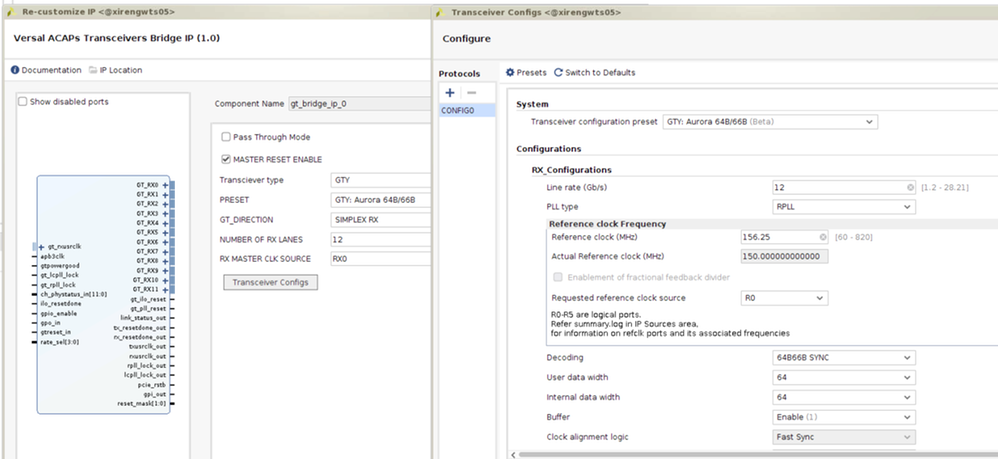
Task: Uncheck MASTER RESET ENABLE checkbox
Action: point(225,160)
